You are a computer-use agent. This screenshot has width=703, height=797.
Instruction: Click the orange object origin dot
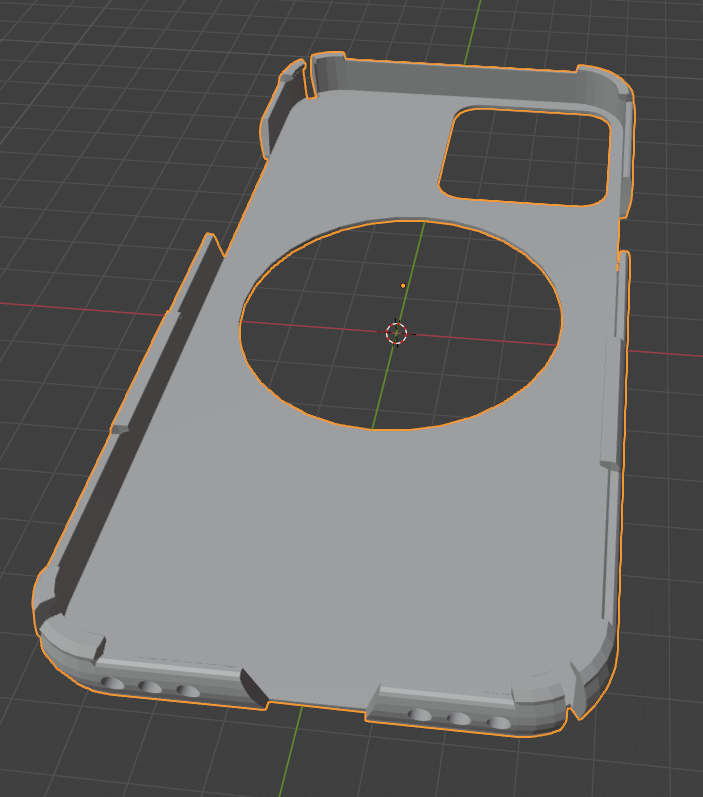[403, 286]
